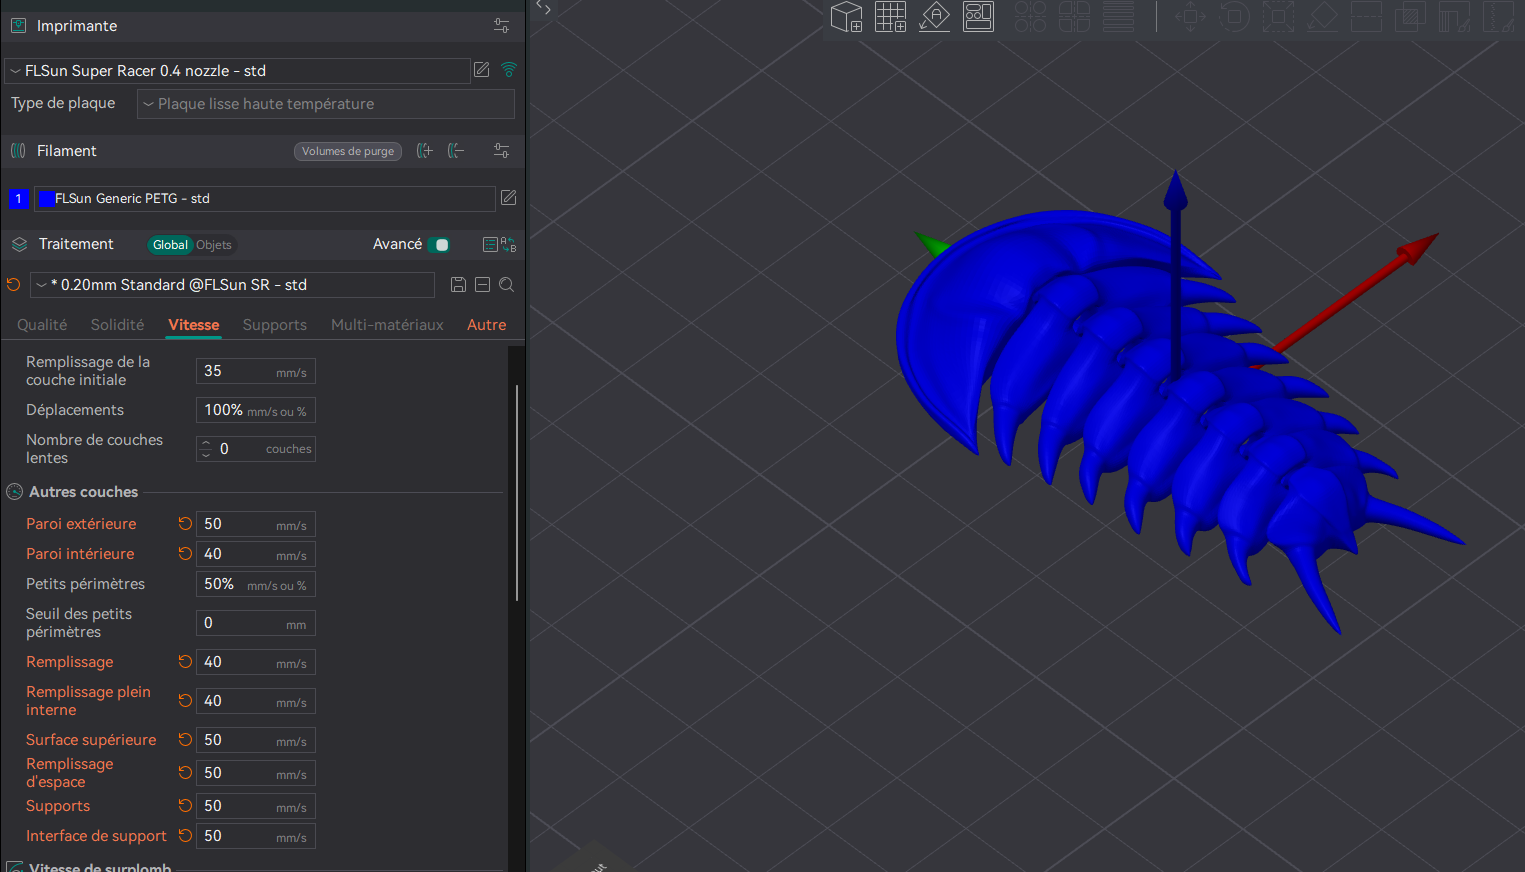Expand the 0.20mm Standard process preset dropdown
The image size is (1525, 872).
click(232, 285)
